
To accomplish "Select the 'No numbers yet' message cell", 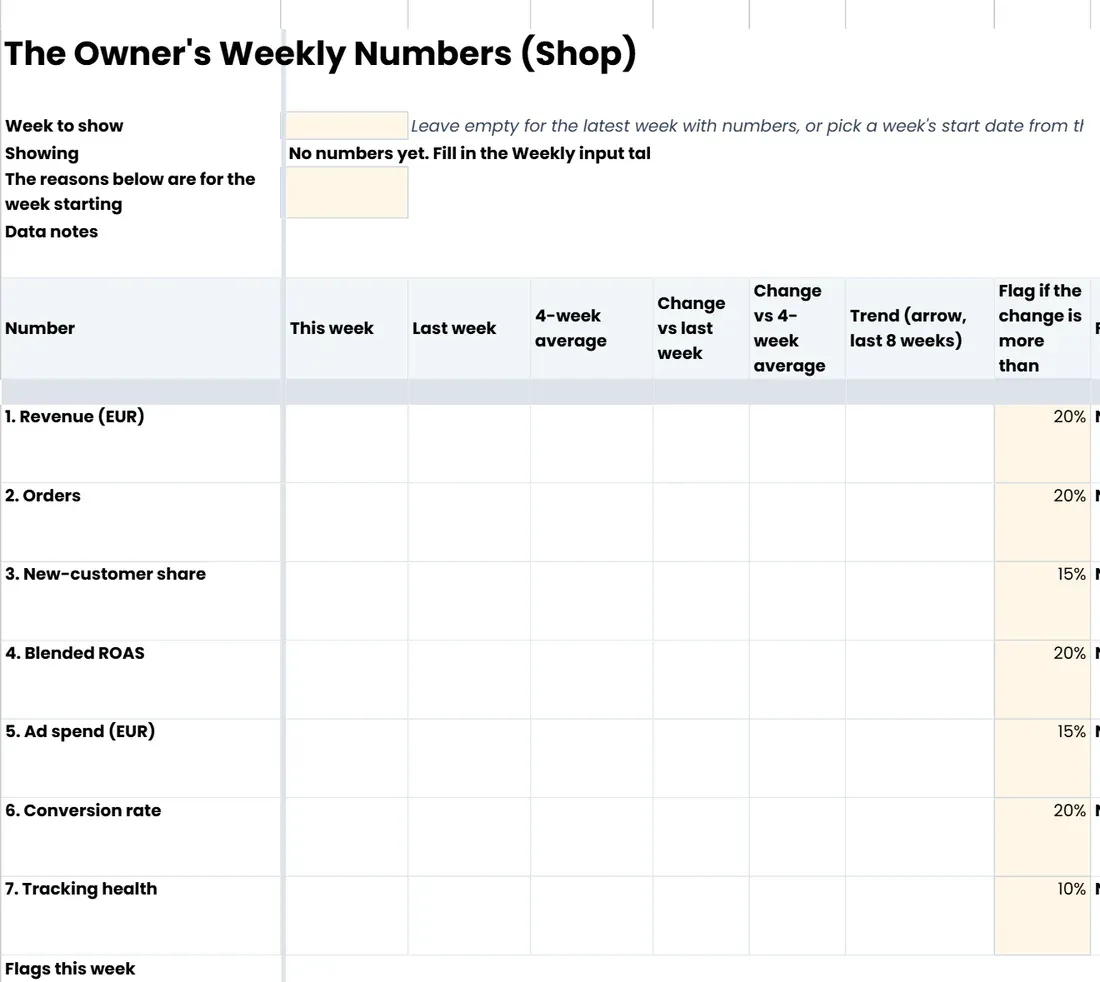I will click(x=469, y=153).
